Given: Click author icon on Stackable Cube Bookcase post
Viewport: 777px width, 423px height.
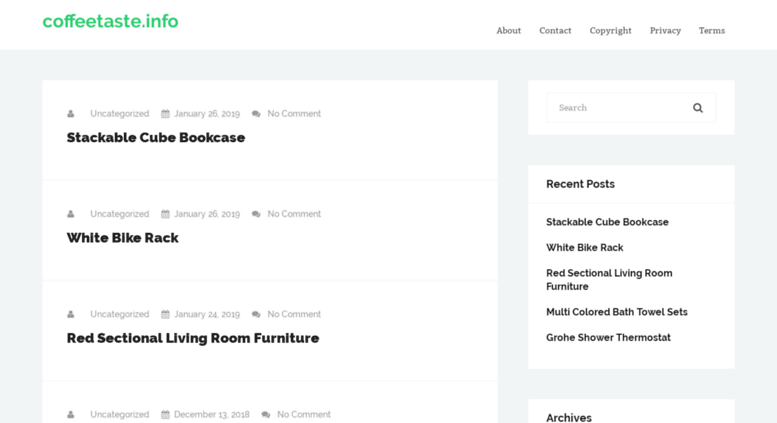Looking at the screenshot, I should [x=71, y=114].
